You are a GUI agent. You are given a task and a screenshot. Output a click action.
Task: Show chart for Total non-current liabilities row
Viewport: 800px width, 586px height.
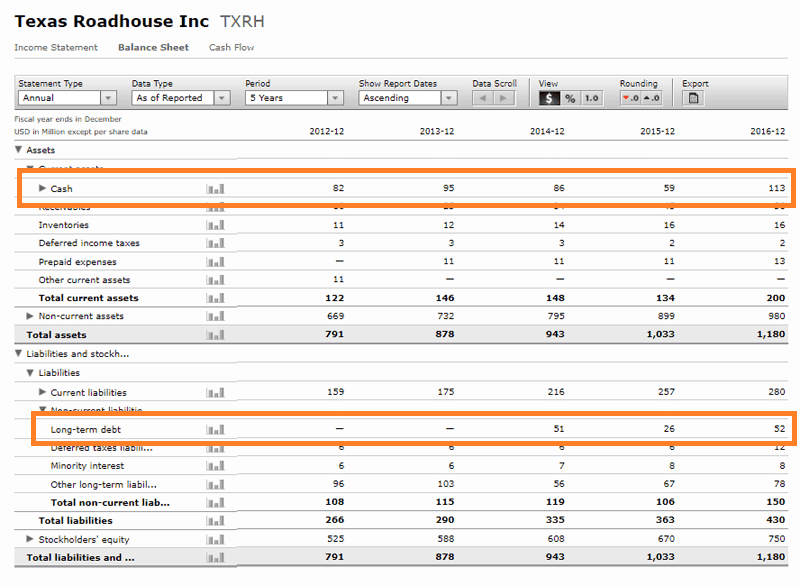tap(215, 503)
